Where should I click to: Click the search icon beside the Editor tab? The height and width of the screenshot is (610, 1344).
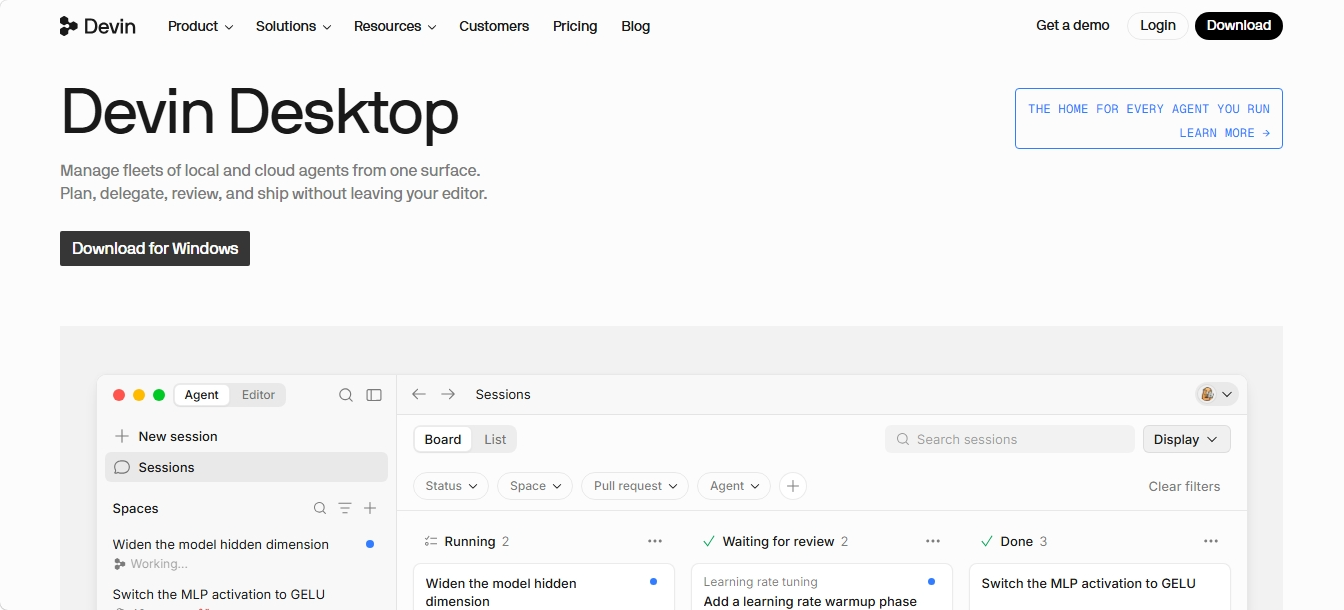pyautogui.click(x=346, y=395)
